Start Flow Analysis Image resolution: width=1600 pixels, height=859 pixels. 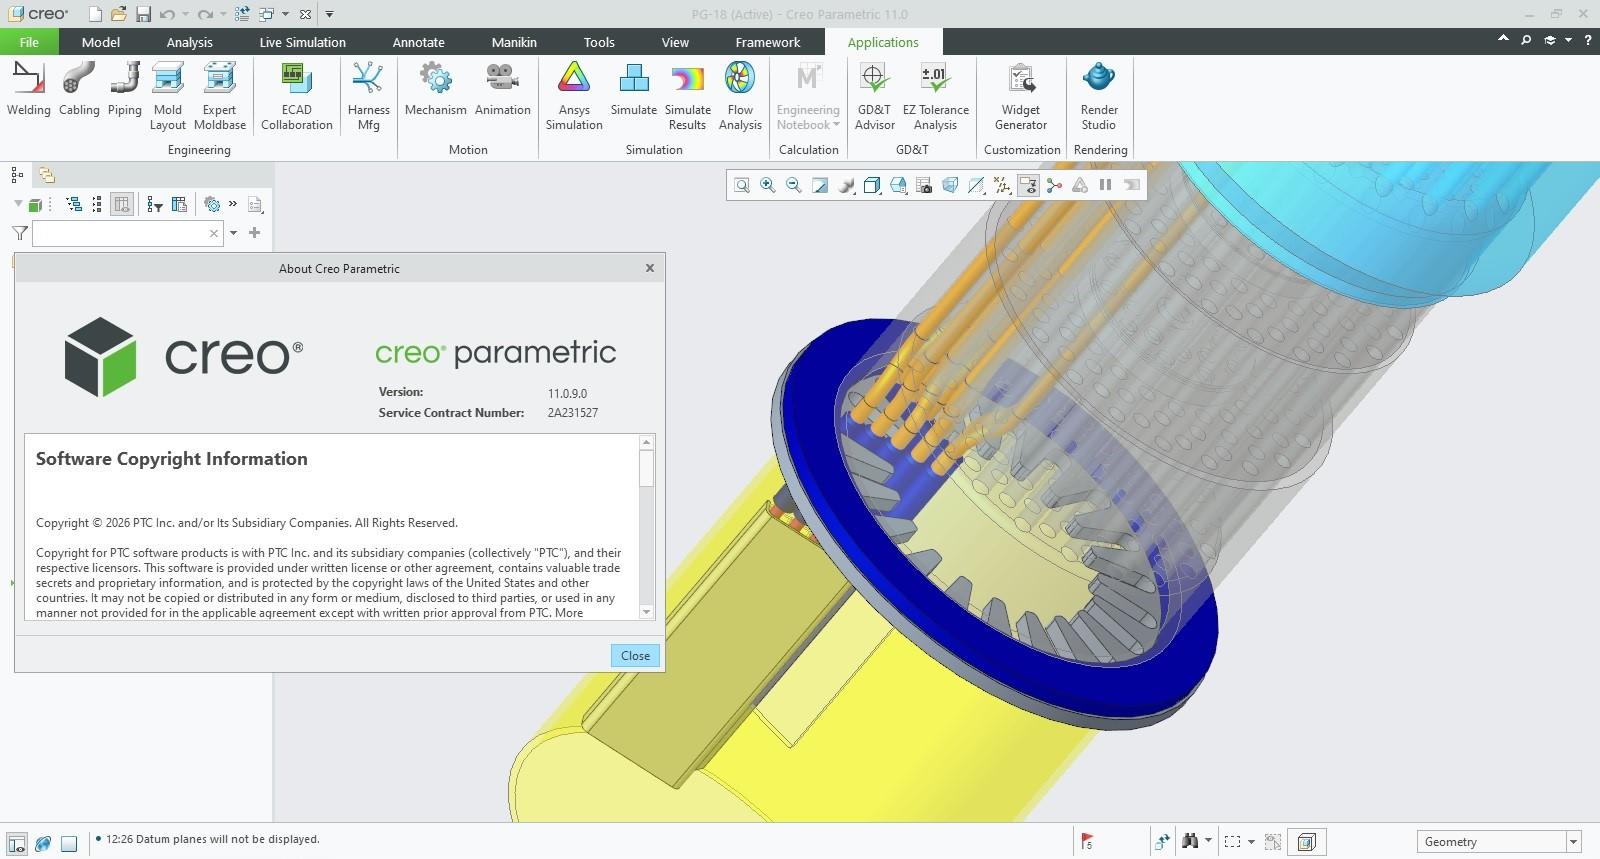[740, 97]
